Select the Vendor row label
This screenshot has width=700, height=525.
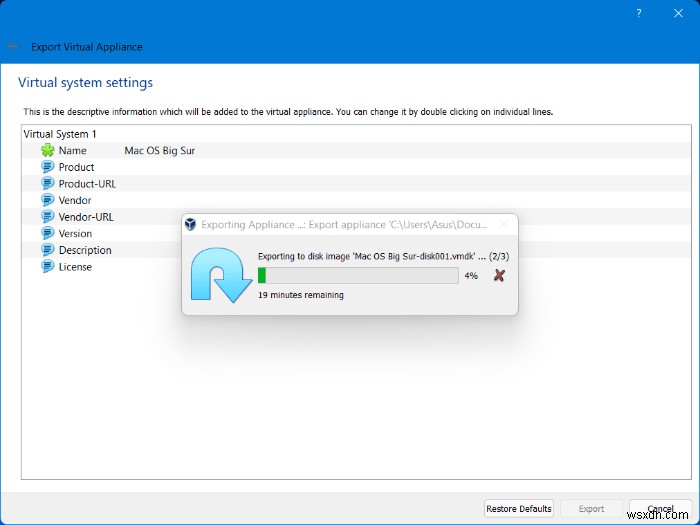[75, 200]
